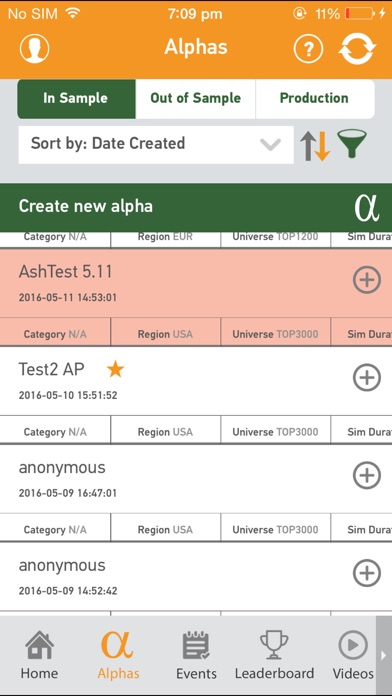Select the Test2 AP alpha title
The image size is (392, 696).
[x=51, y=369]
